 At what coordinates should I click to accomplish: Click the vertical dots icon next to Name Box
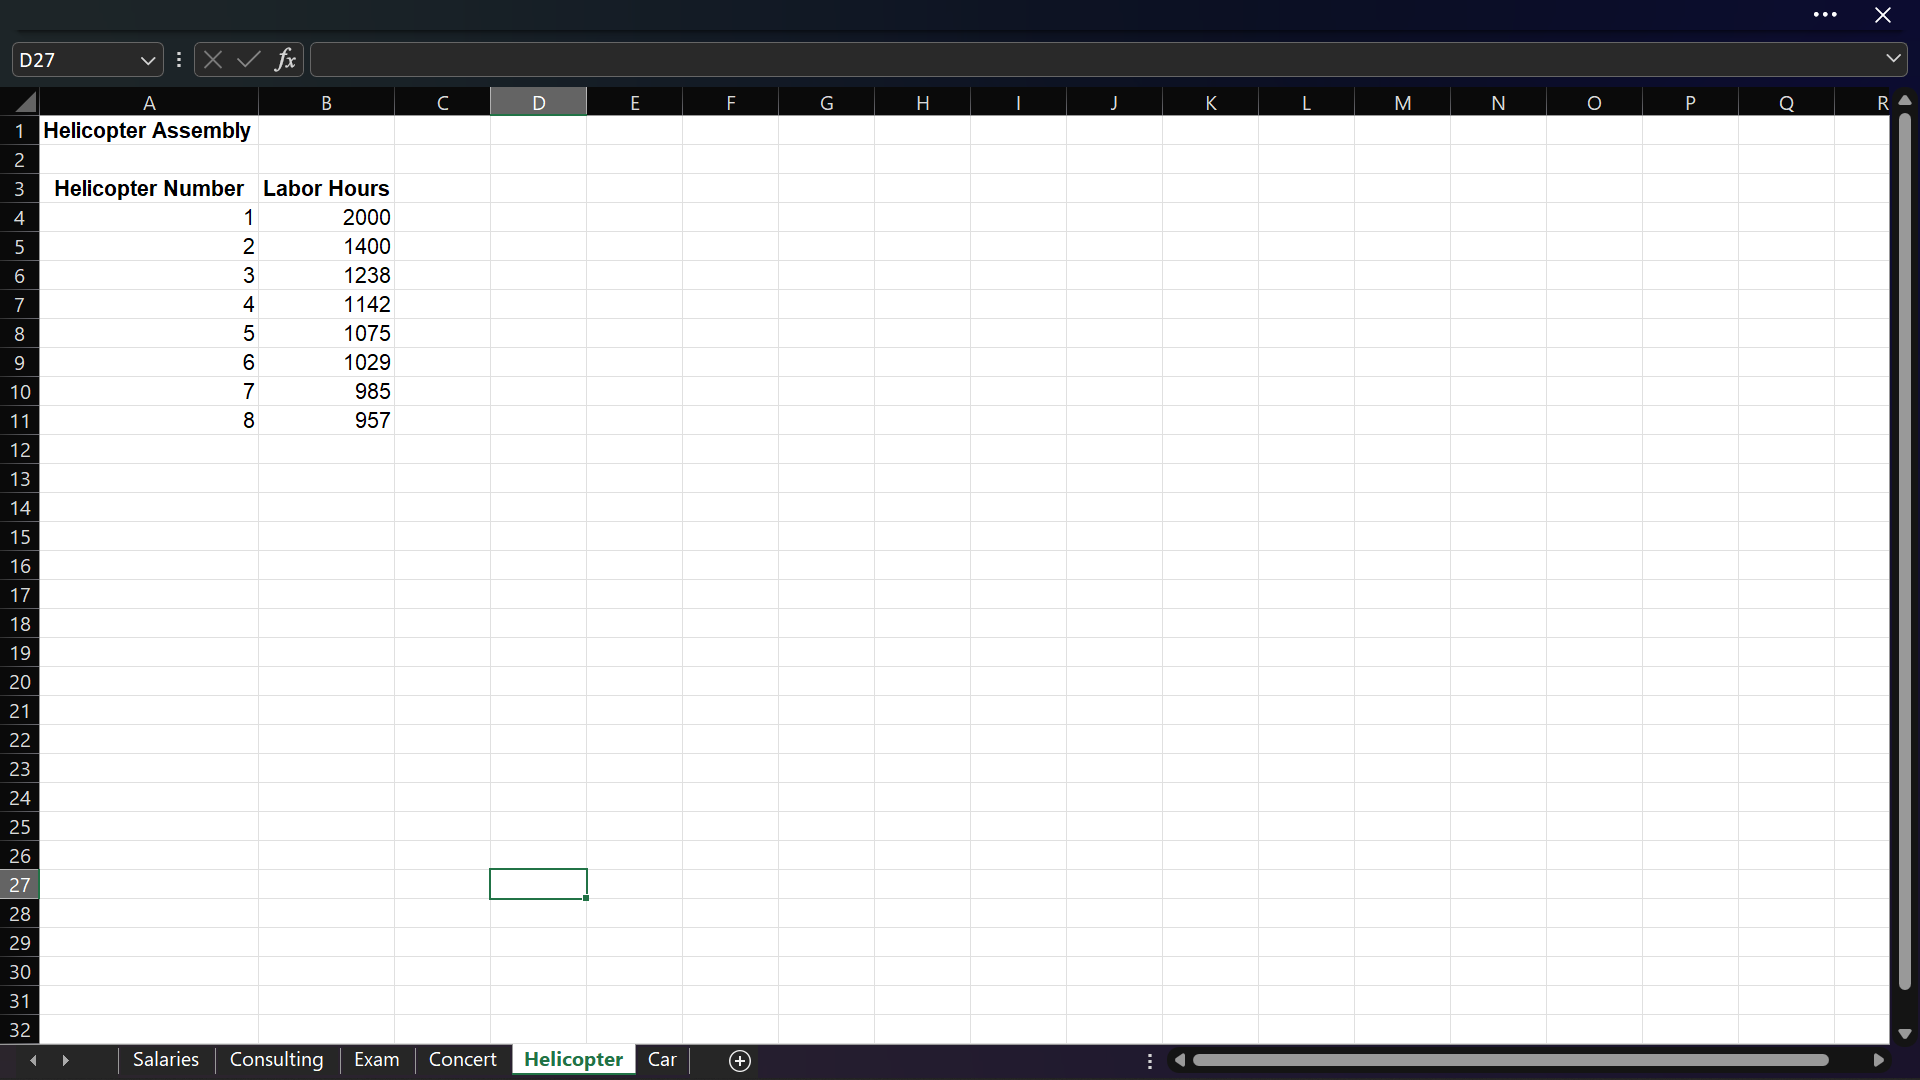point(178,59)
